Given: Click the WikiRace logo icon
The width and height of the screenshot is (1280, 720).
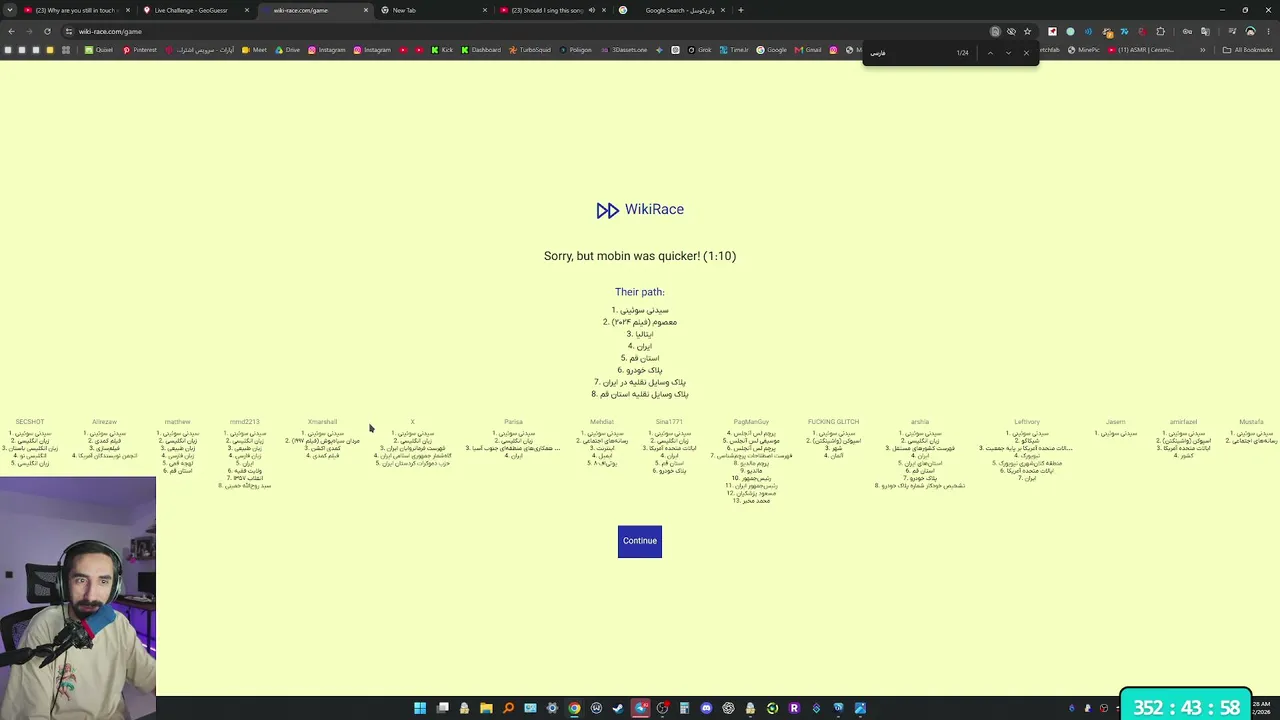Looking at the screenshot, I should tap(607, 210).
